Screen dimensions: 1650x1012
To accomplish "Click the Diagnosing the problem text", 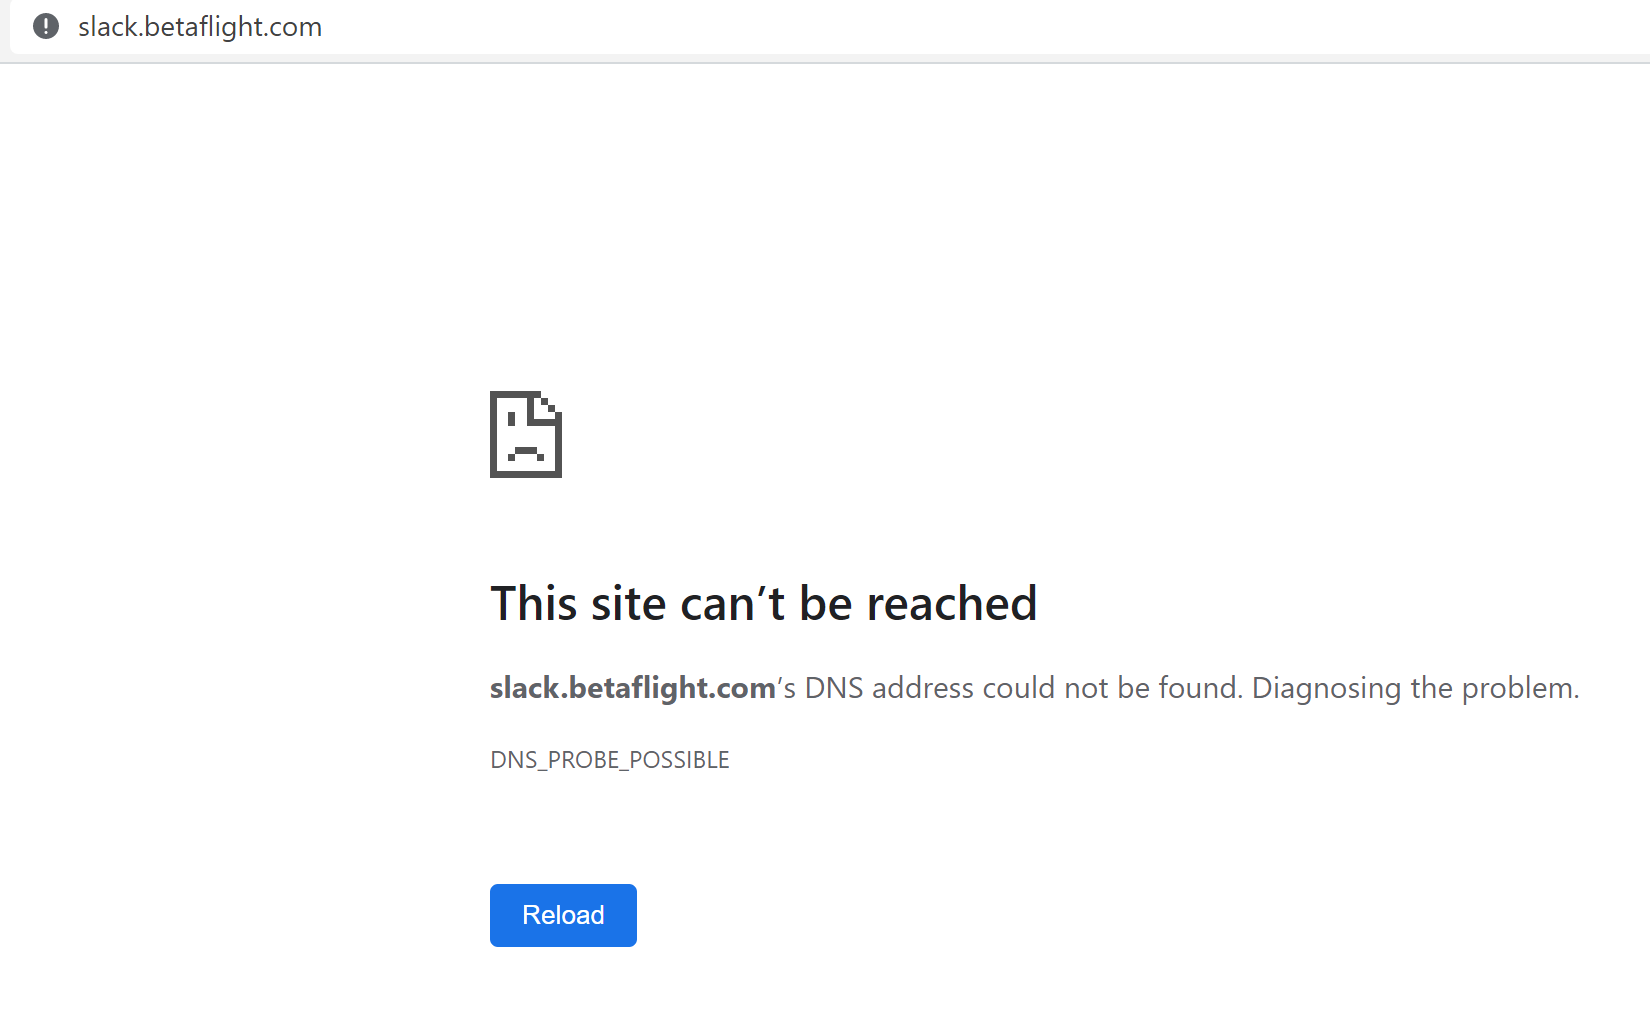I will 1415,687.
